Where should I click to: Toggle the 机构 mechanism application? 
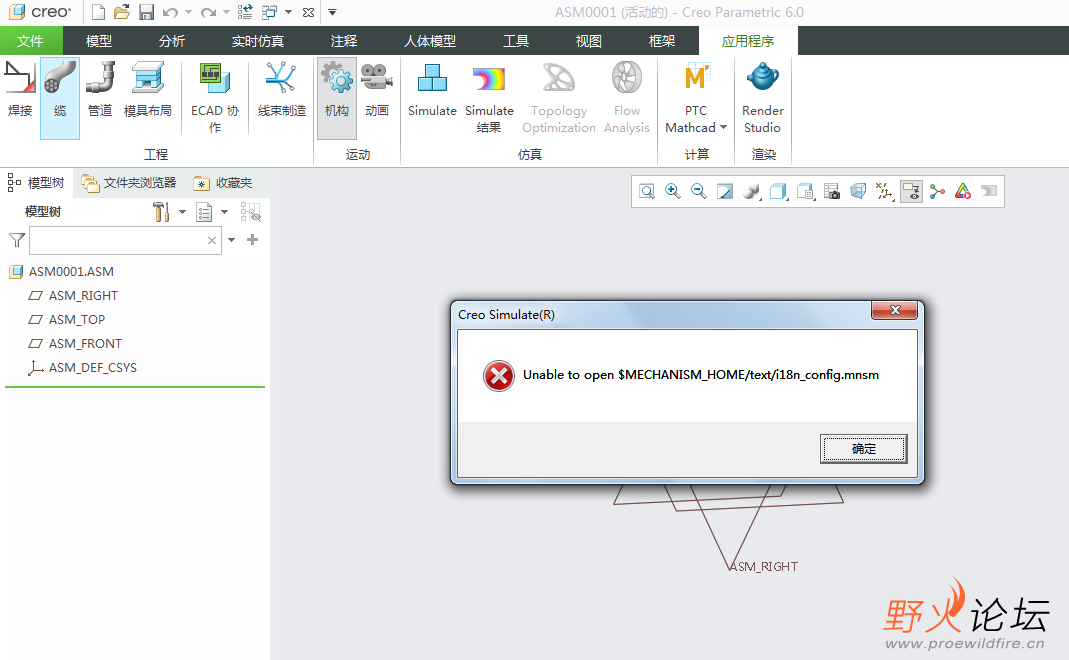click(x=337, y=98)
